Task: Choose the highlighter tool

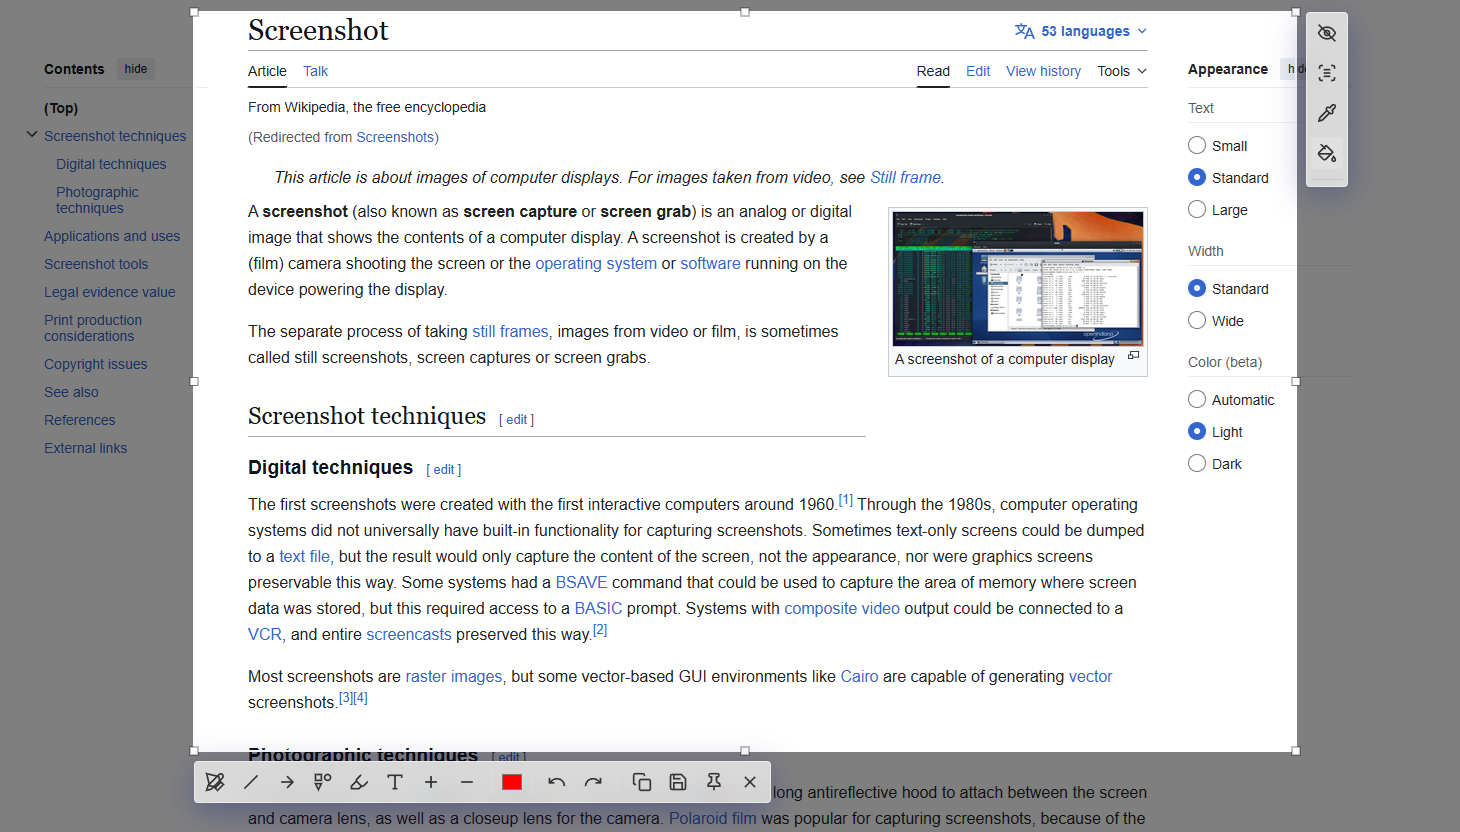Action: point(359,782)
